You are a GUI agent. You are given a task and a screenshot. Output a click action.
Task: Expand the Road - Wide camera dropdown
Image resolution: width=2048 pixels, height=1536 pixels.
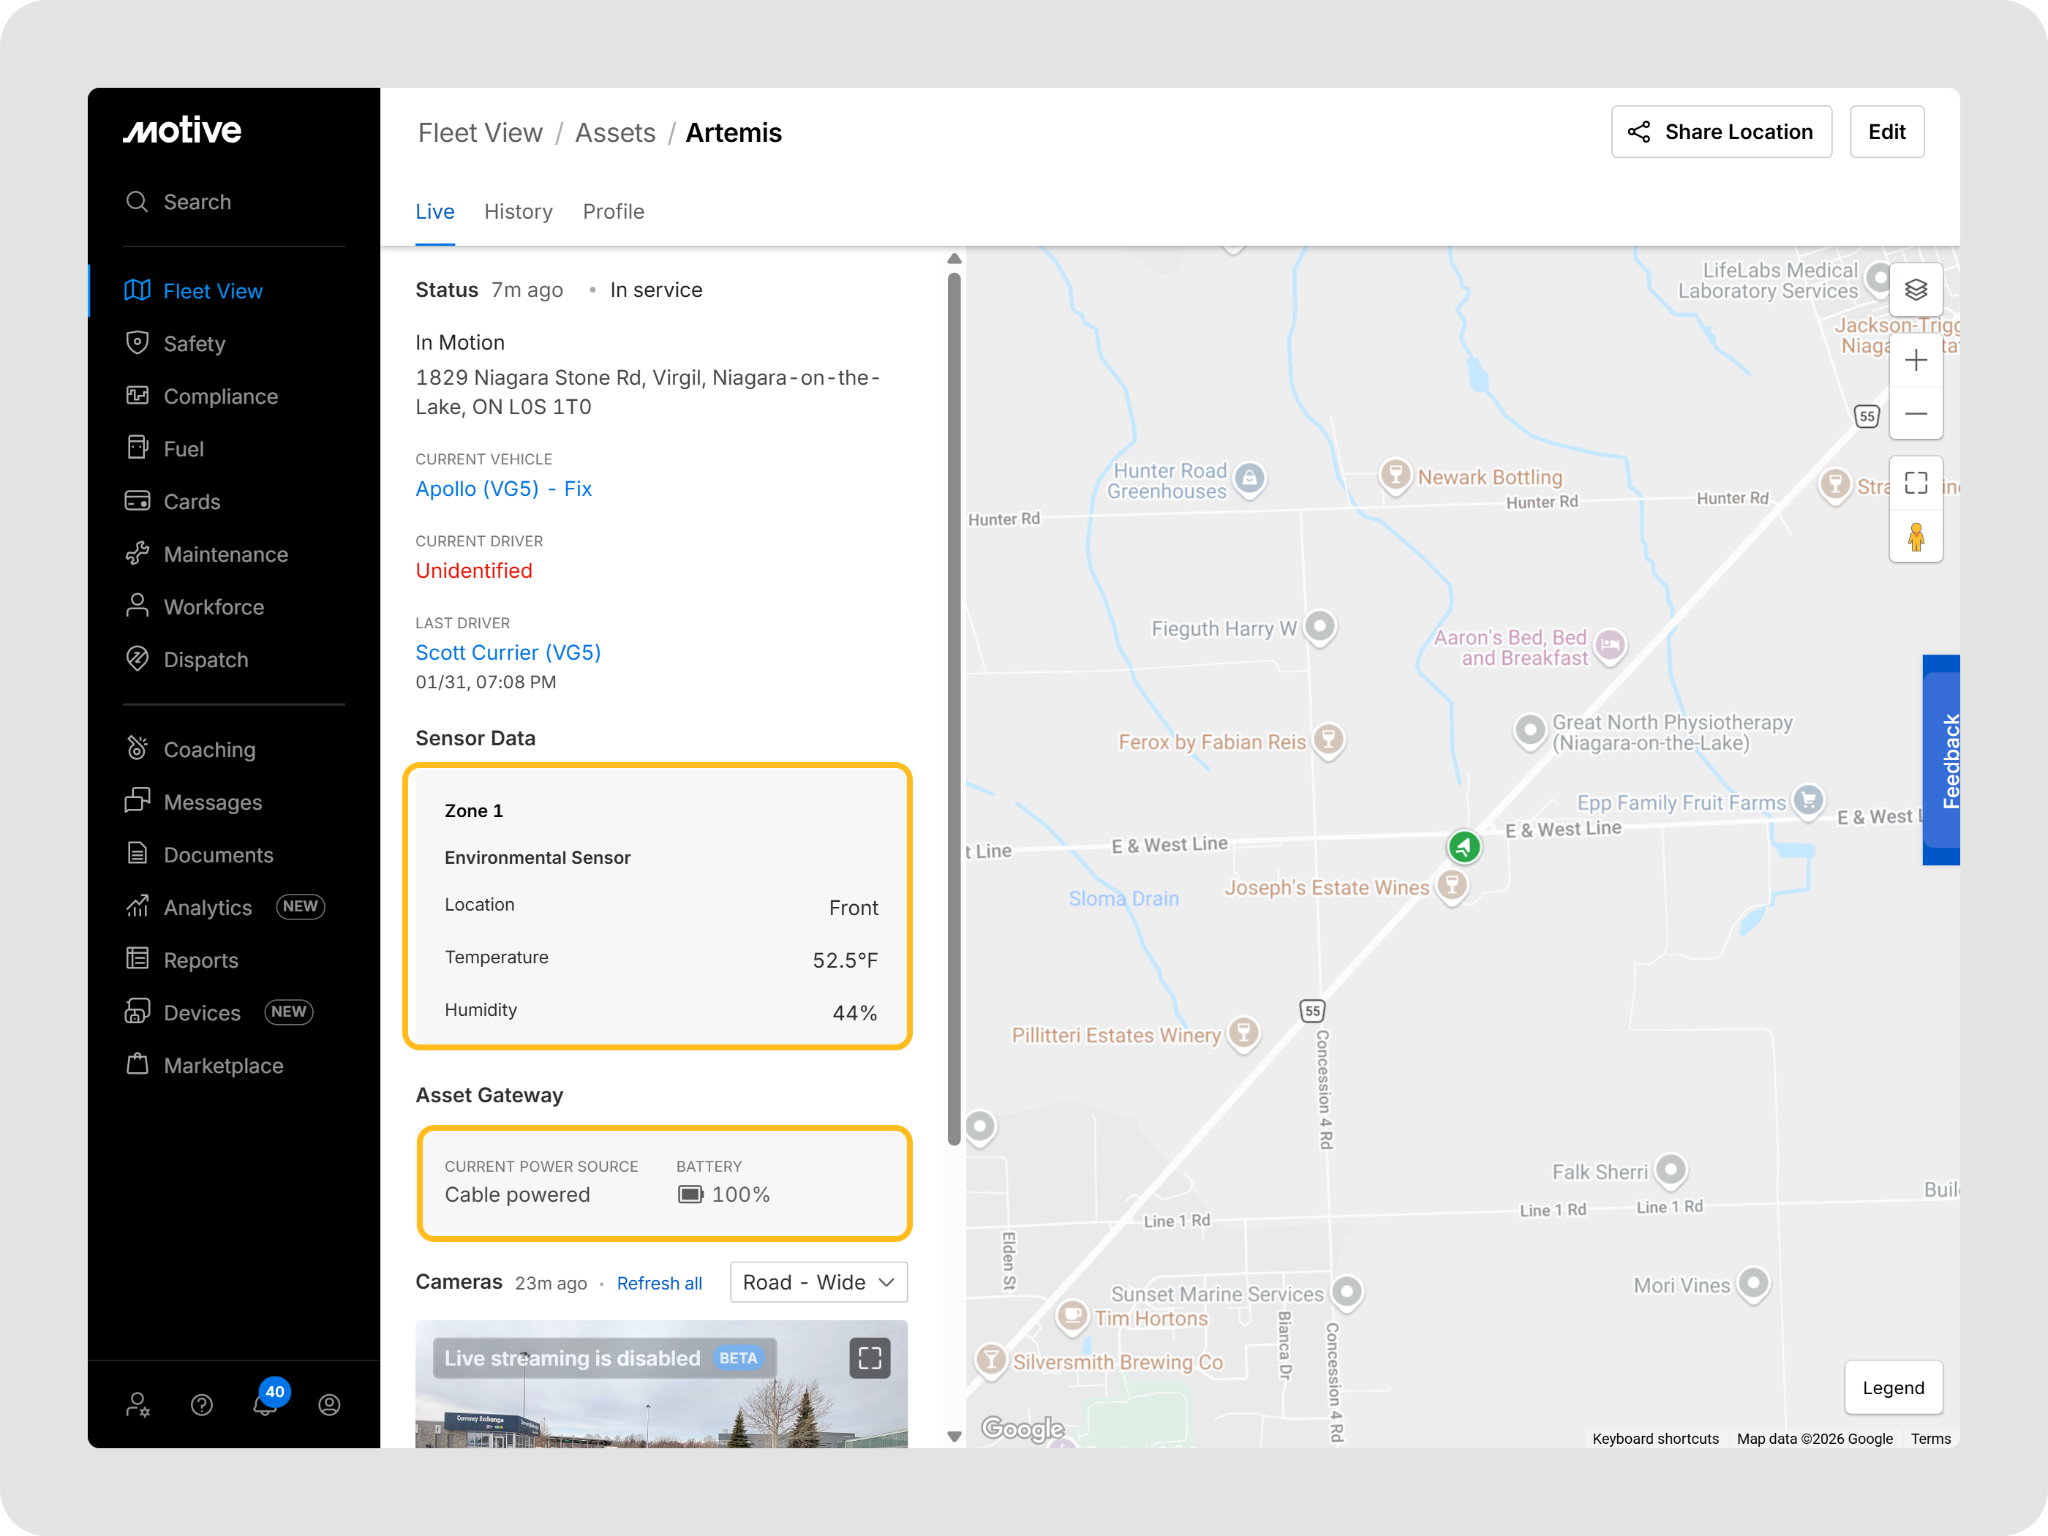818,1282
